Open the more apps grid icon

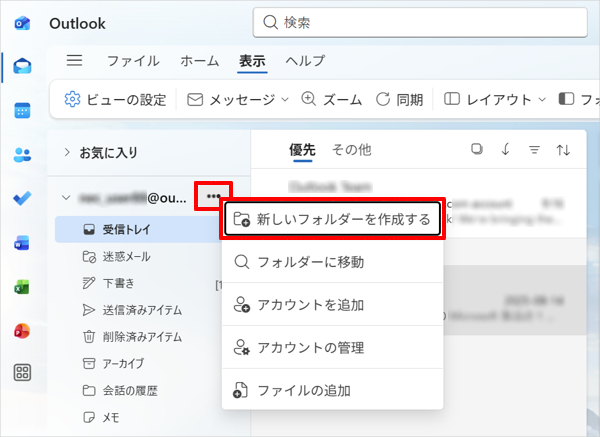click(x=22, y=372)
